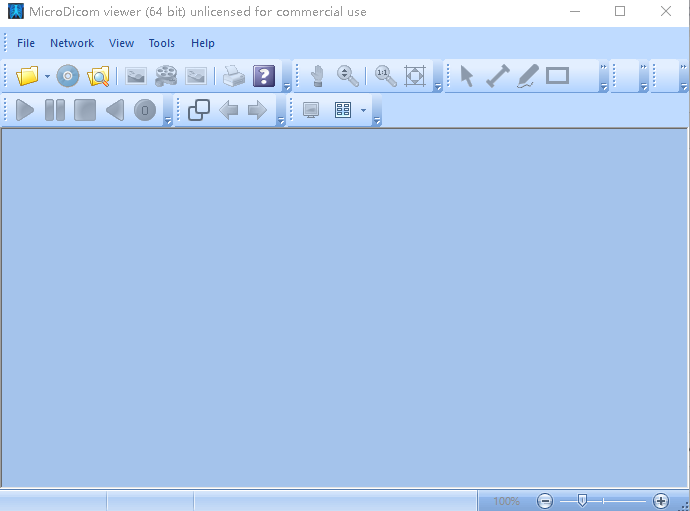Click the Play backward button
690x511 pixels.
[115, 110]
